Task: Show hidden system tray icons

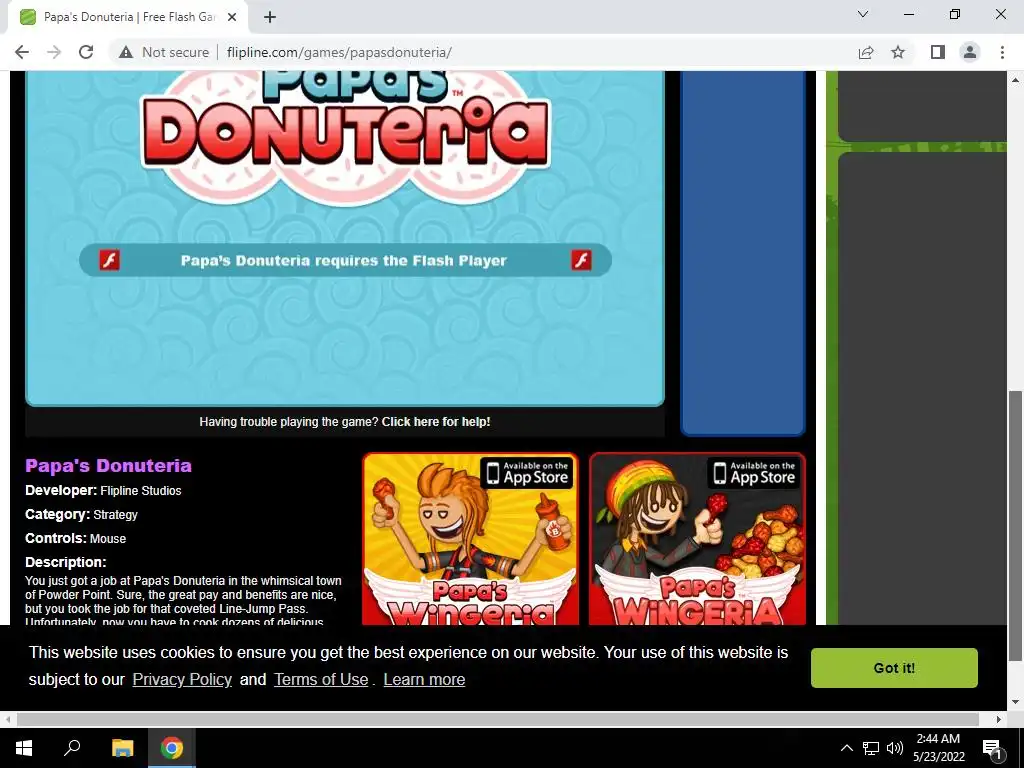Action: tap(846, 748)
